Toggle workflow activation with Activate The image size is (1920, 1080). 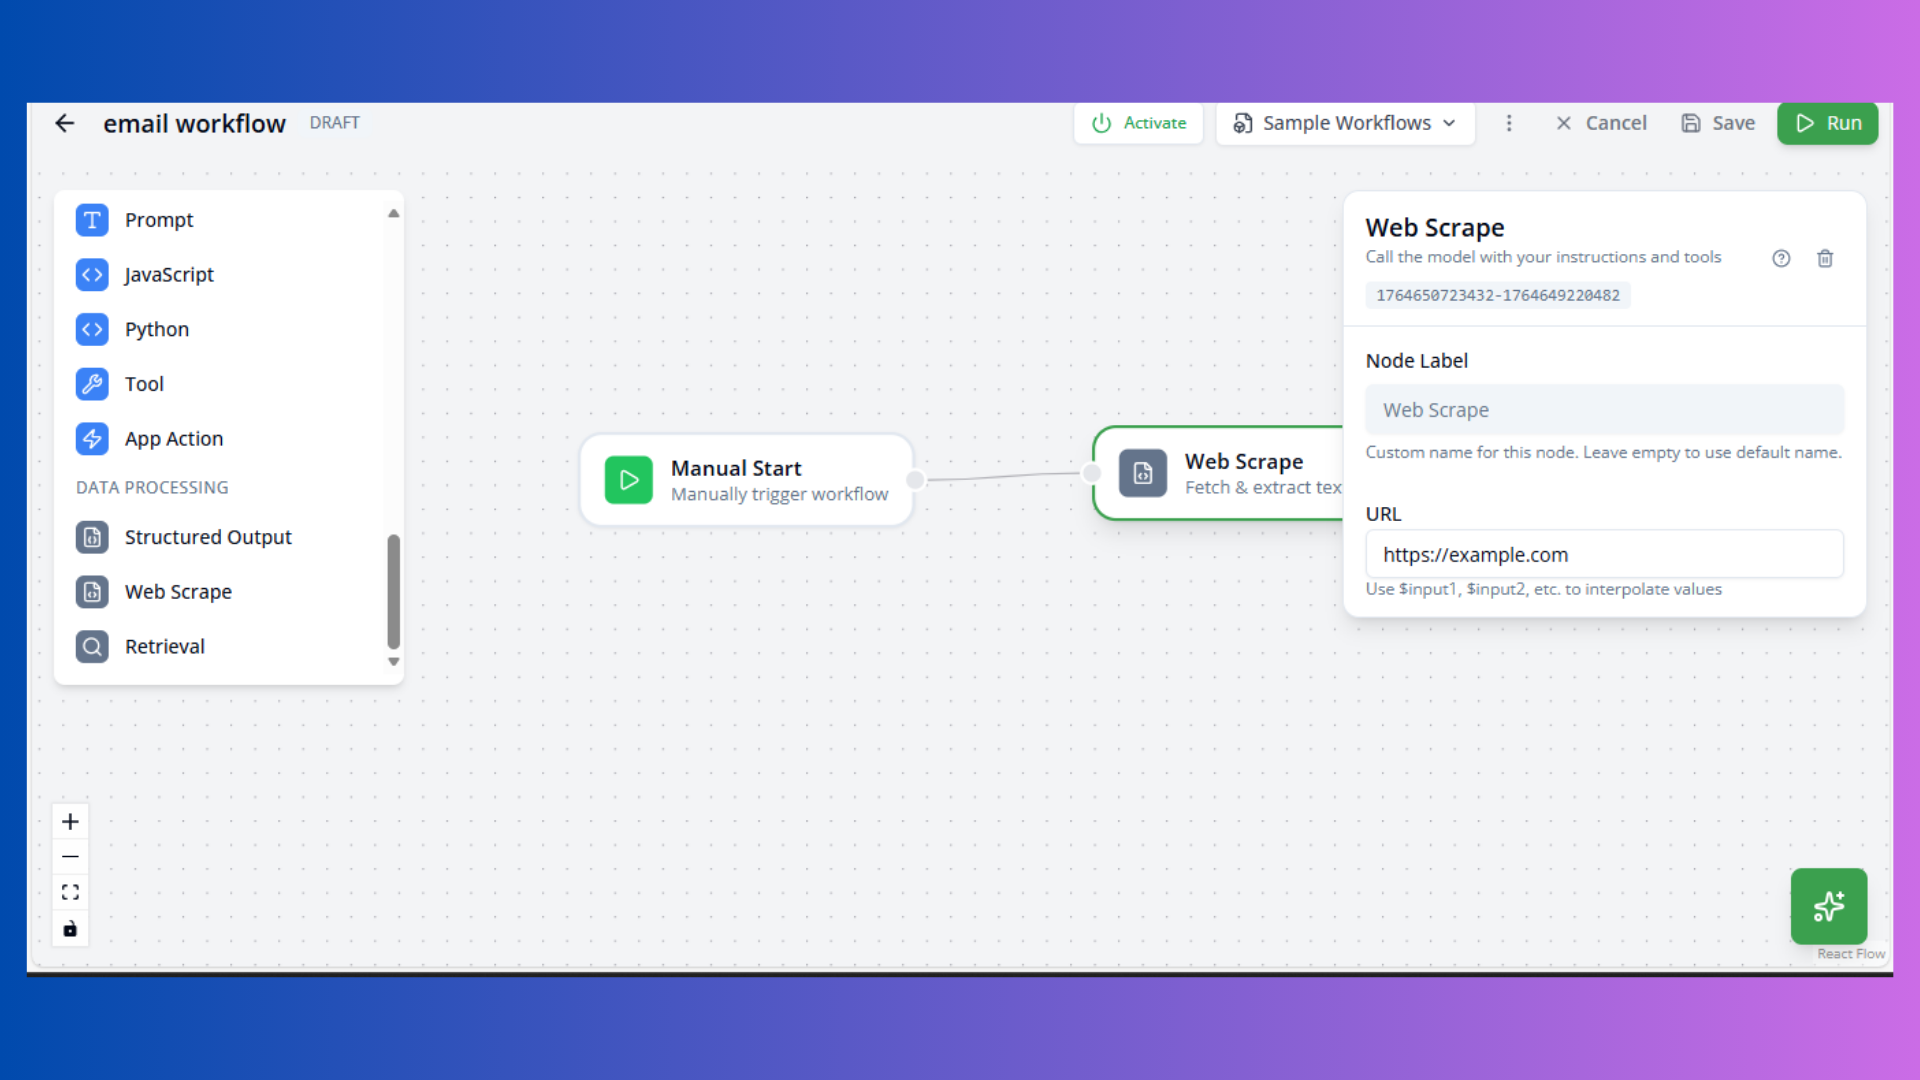tap(1138, 123)
